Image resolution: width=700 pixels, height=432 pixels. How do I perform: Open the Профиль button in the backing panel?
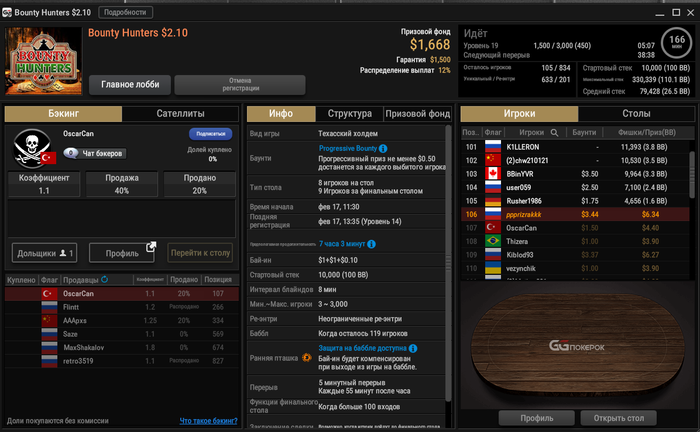pyautogui.click(x=122, y=253)
